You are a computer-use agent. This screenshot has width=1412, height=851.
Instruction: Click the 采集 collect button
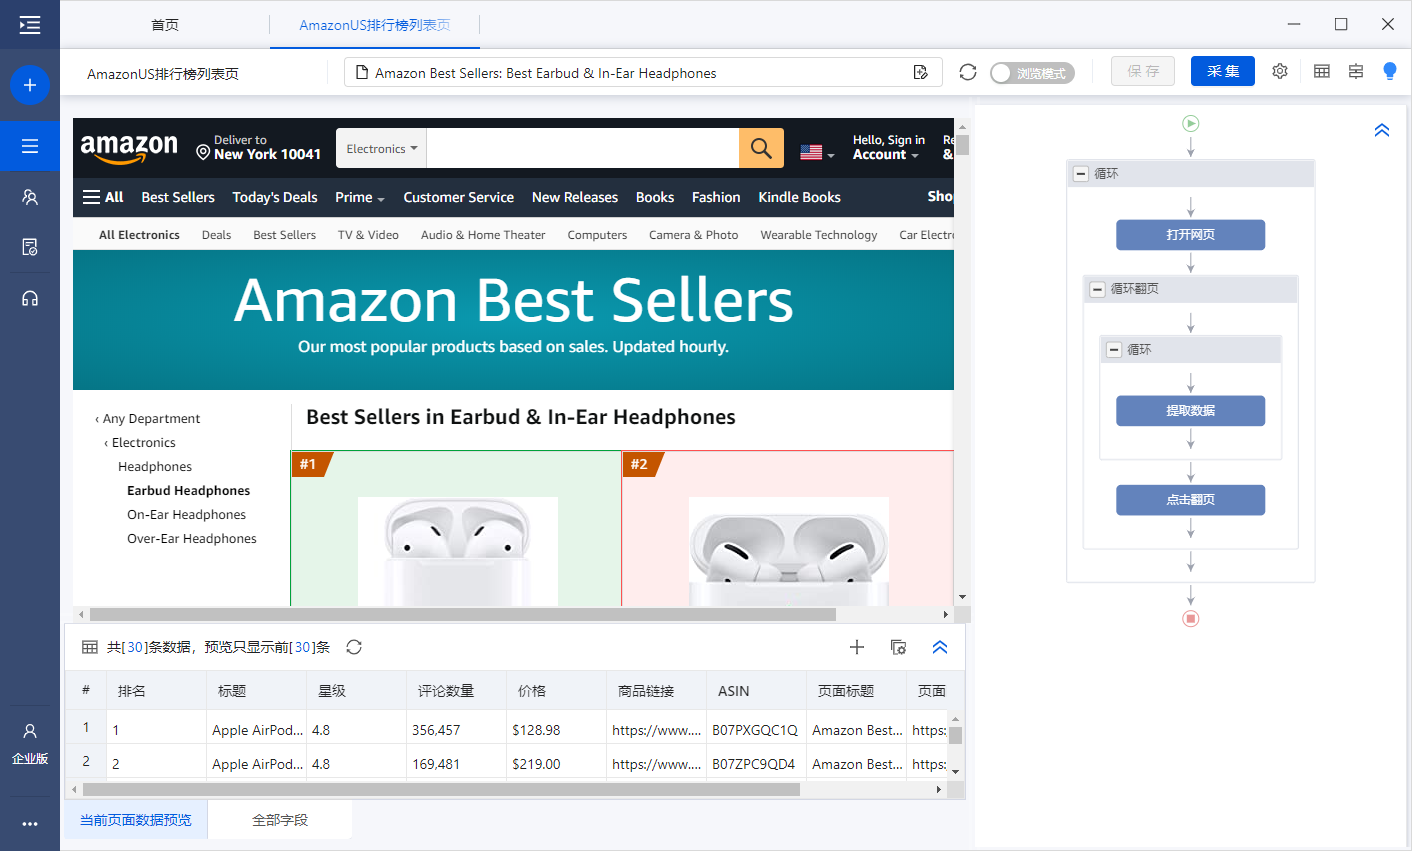(x=1223, y=71)
